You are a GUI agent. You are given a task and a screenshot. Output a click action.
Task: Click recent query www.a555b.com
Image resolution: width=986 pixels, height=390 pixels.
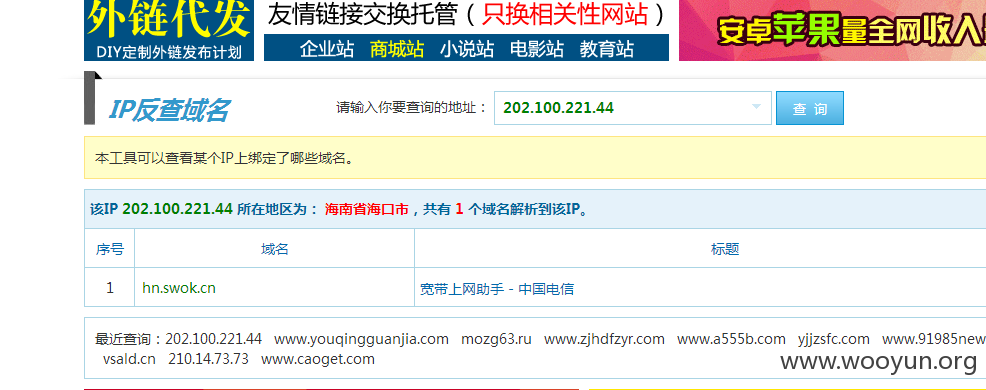pyautogui.click(x=731, y=339)
